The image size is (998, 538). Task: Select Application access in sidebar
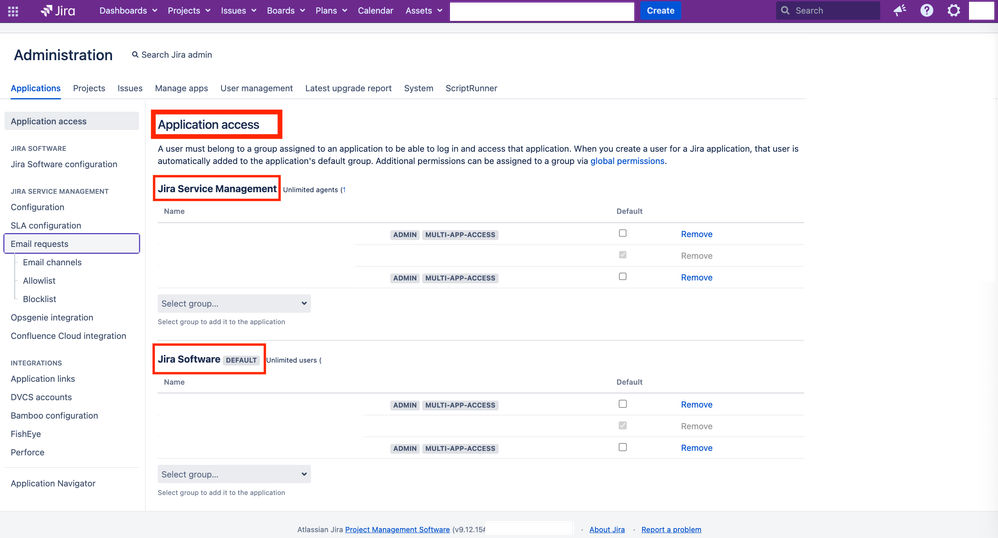[71, 121]
